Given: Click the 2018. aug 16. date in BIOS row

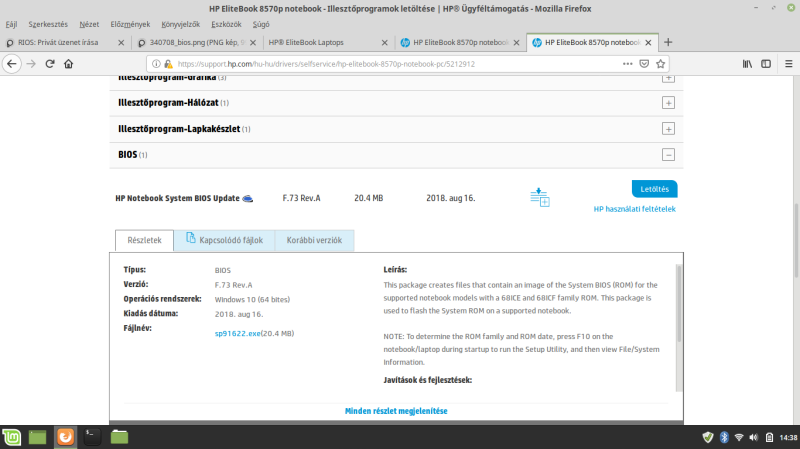Looking at the screenshot, I should point(451,198).
